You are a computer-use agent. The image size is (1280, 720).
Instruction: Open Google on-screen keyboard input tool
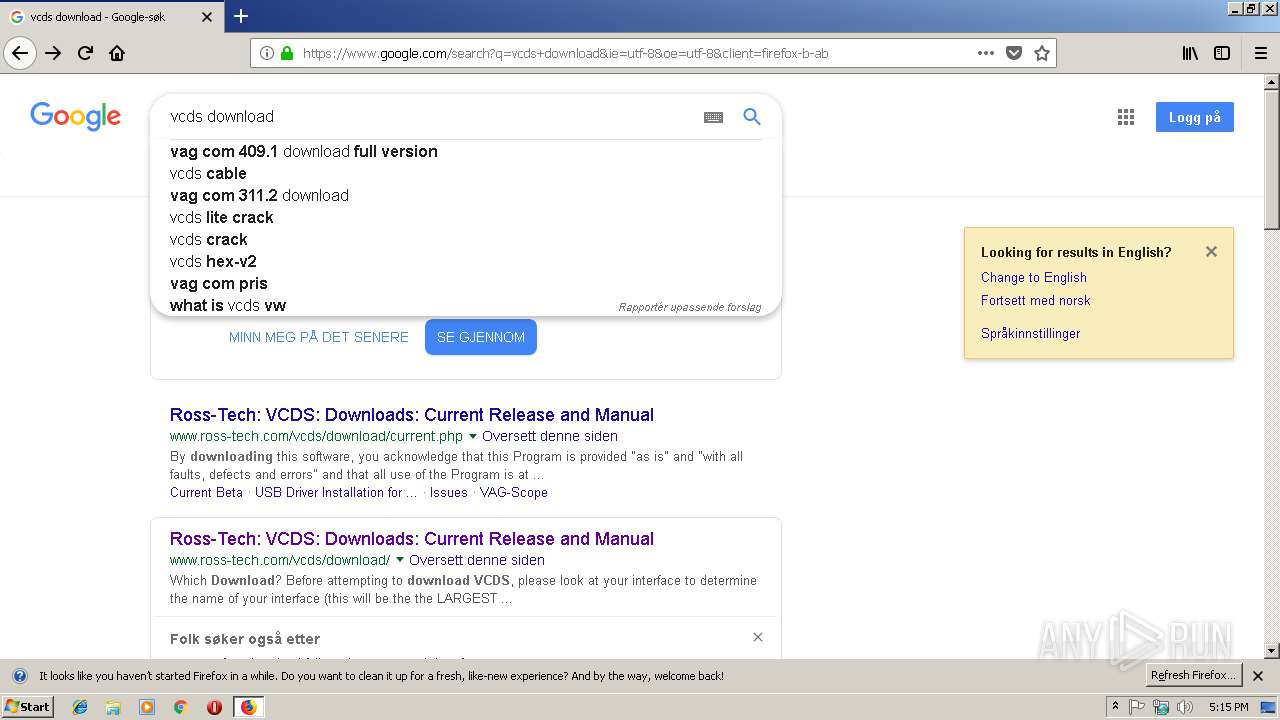coord(713,117)
